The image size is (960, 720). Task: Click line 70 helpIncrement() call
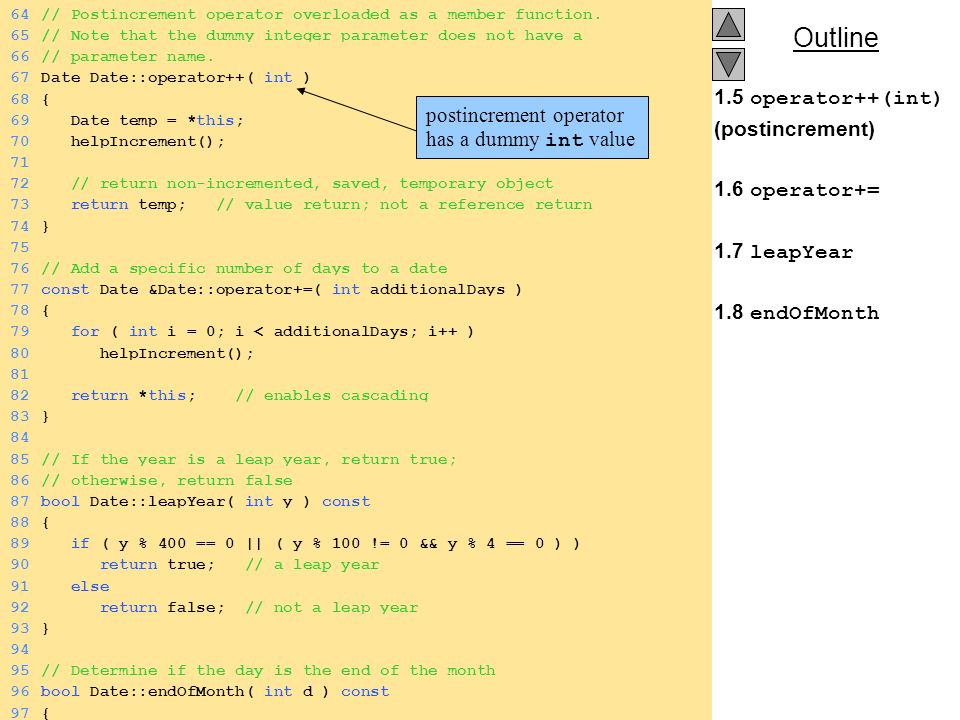[148, 141]
